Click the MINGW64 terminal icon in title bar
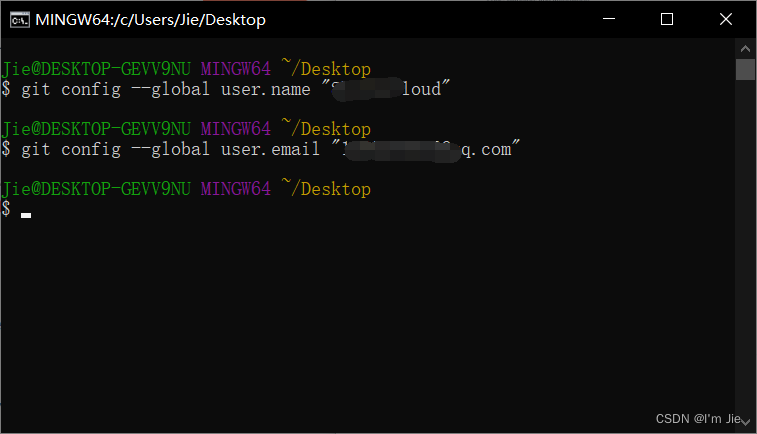Viewport: 757px width, 434px height. click(x=20, y=20)
